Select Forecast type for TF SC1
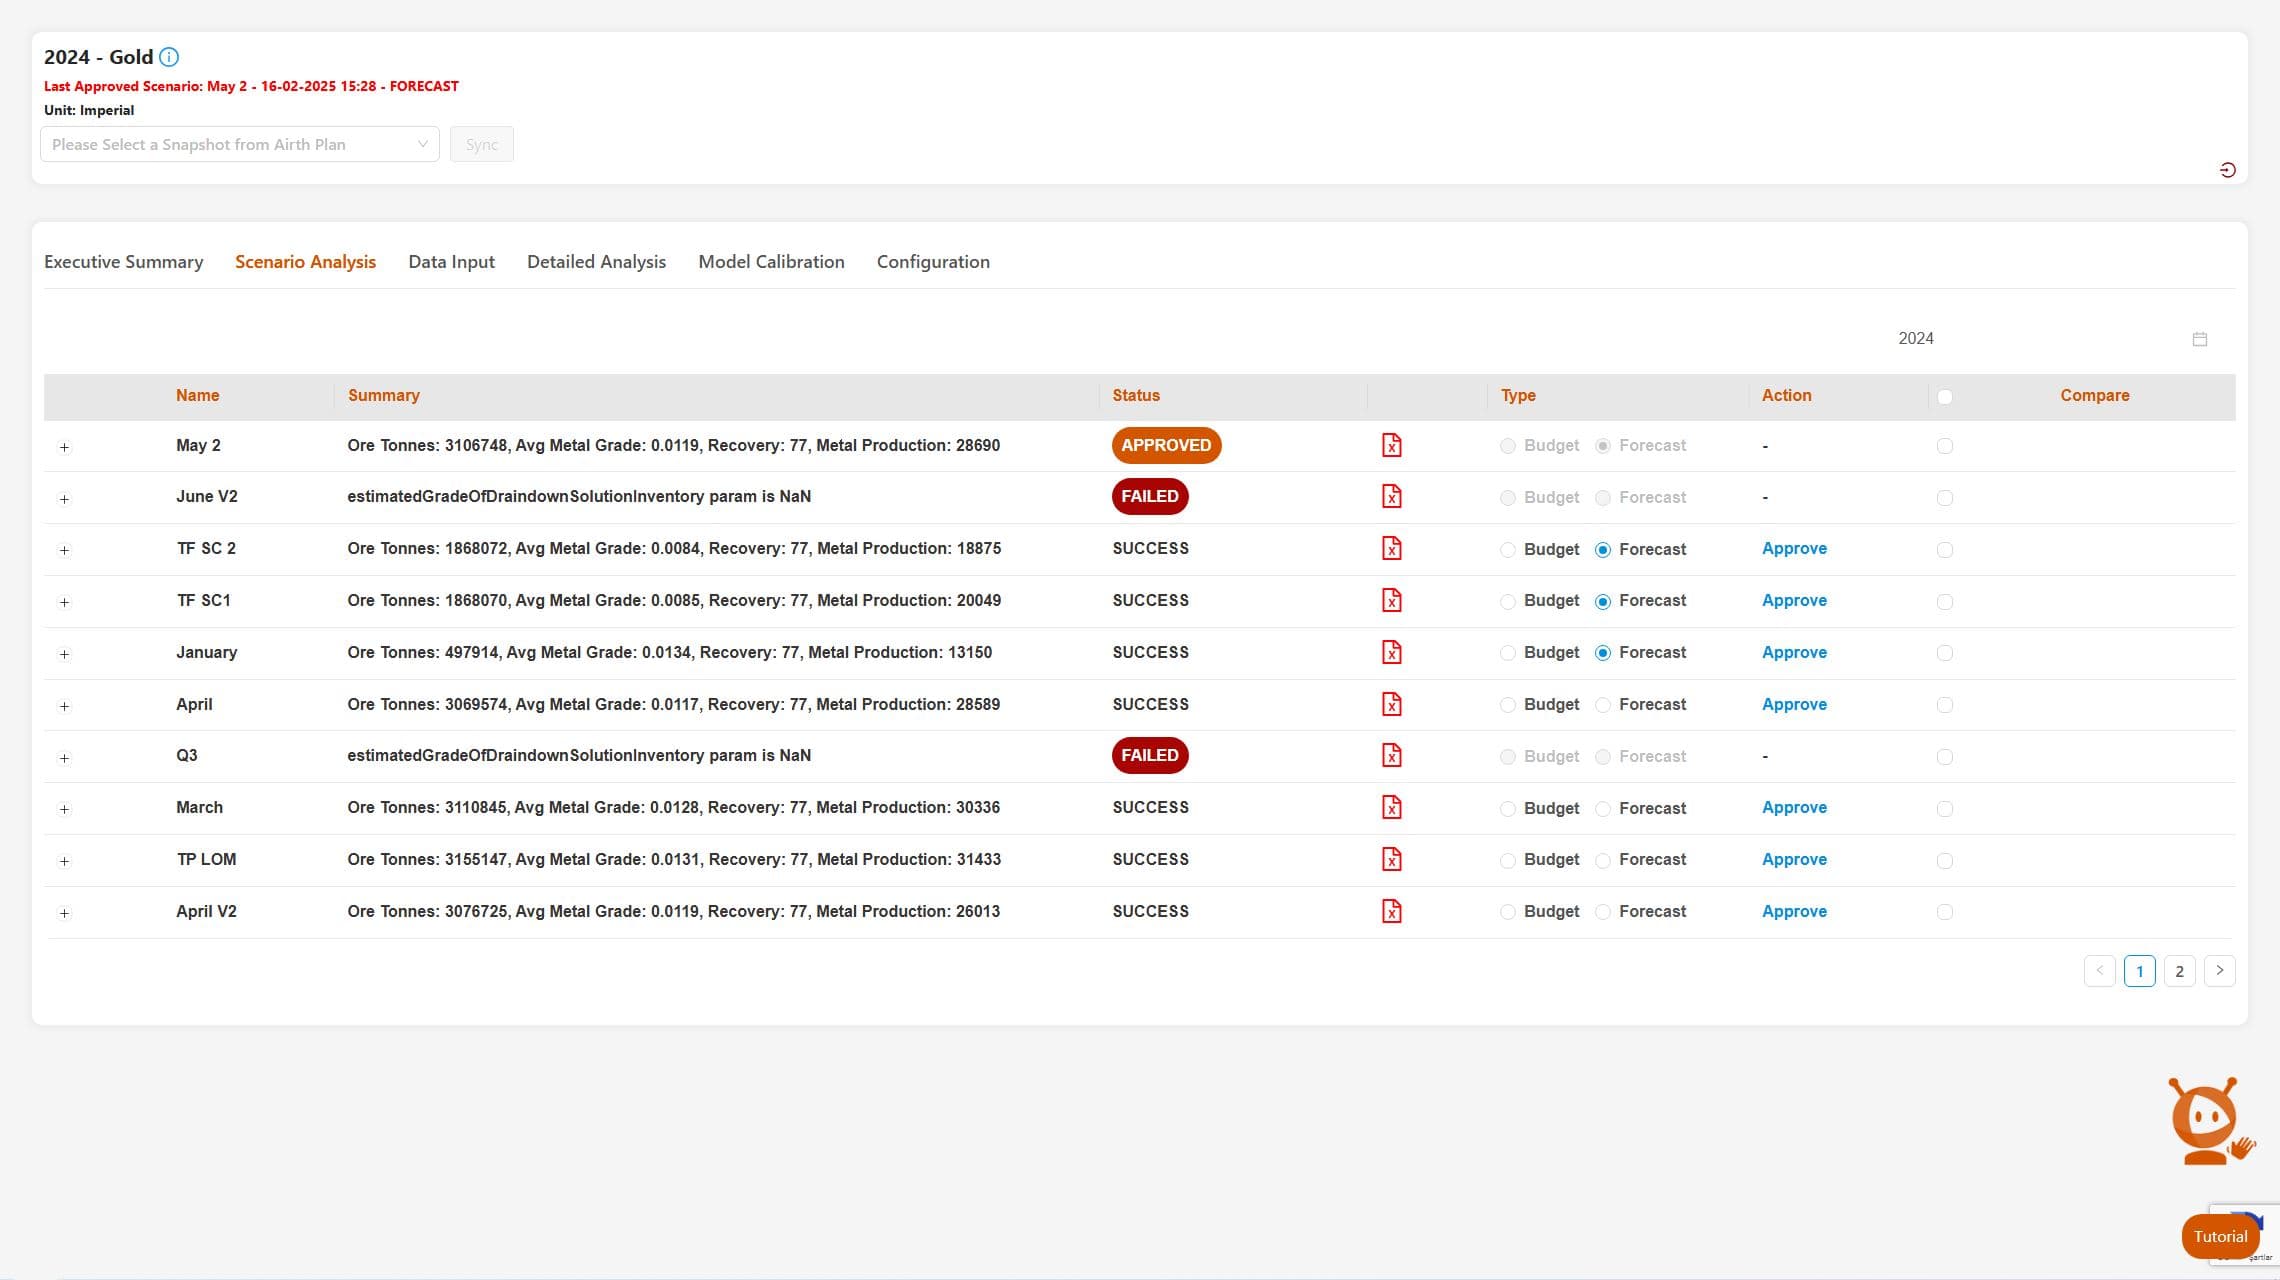 pyautogui.click(x=1602, y=602)
